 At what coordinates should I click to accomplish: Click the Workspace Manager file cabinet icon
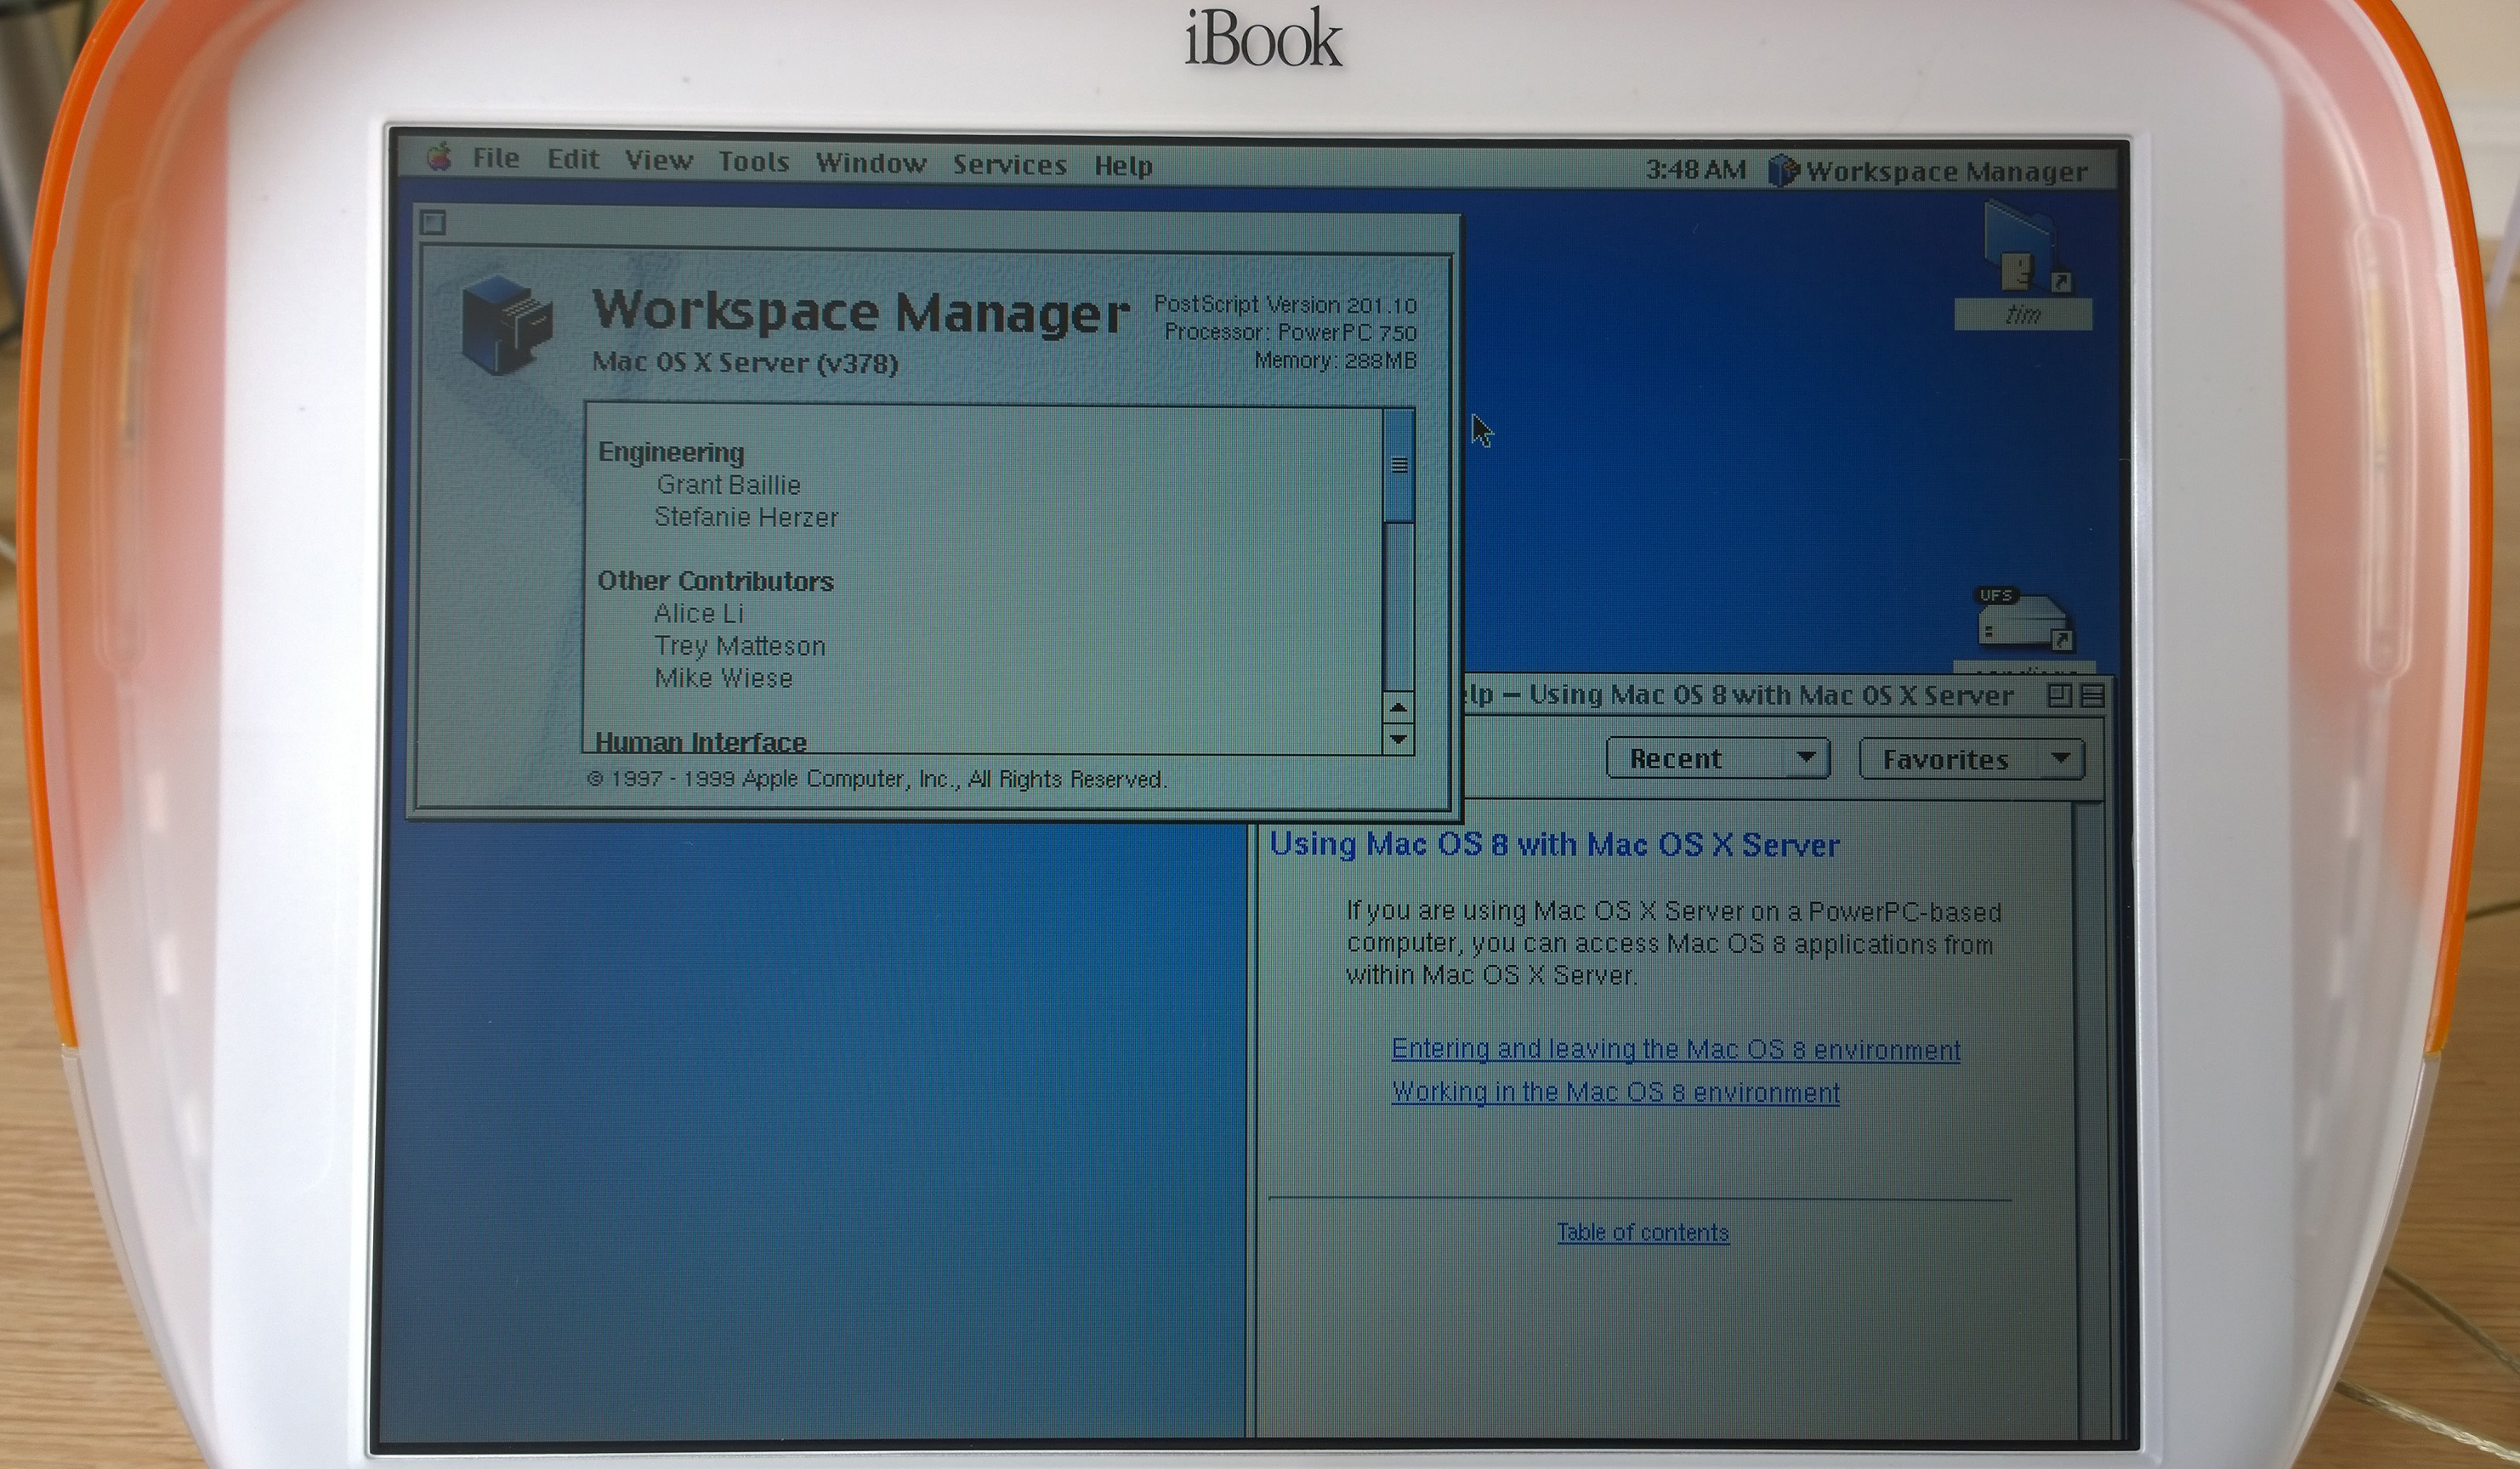(507, 324)
